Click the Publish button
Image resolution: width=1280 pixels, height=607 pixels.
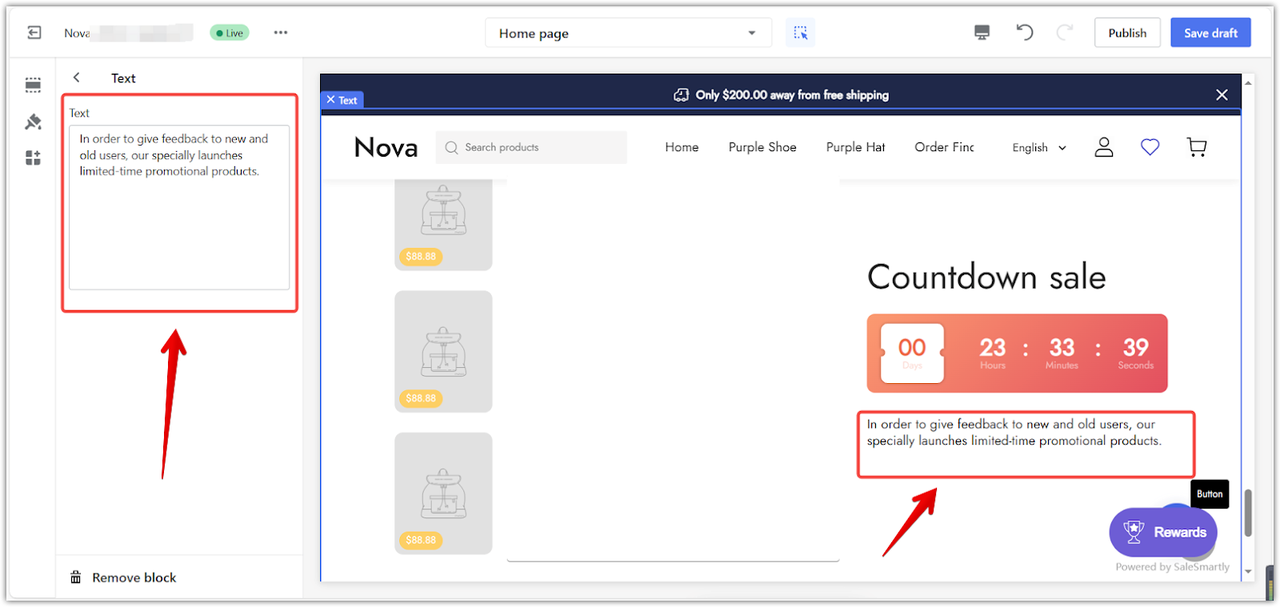click(x=1127, y=33)
